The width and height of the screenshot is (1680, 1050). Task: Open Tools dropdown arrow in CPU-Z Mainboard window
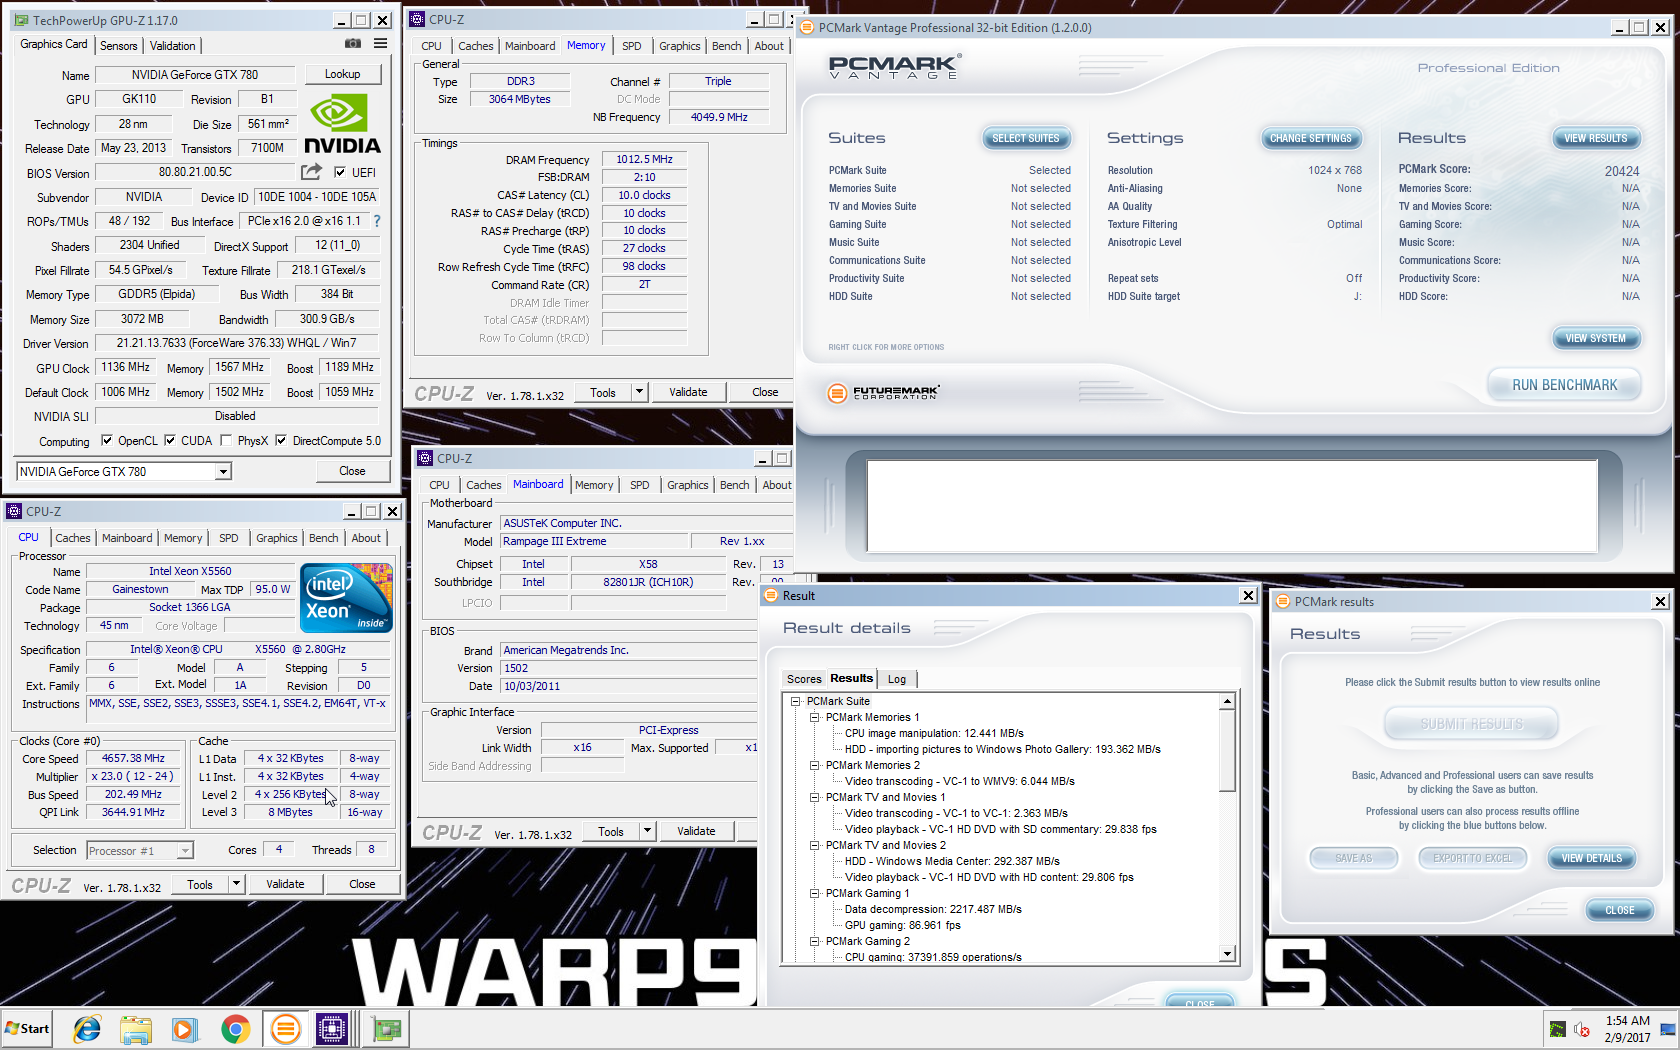click(647, 831)
